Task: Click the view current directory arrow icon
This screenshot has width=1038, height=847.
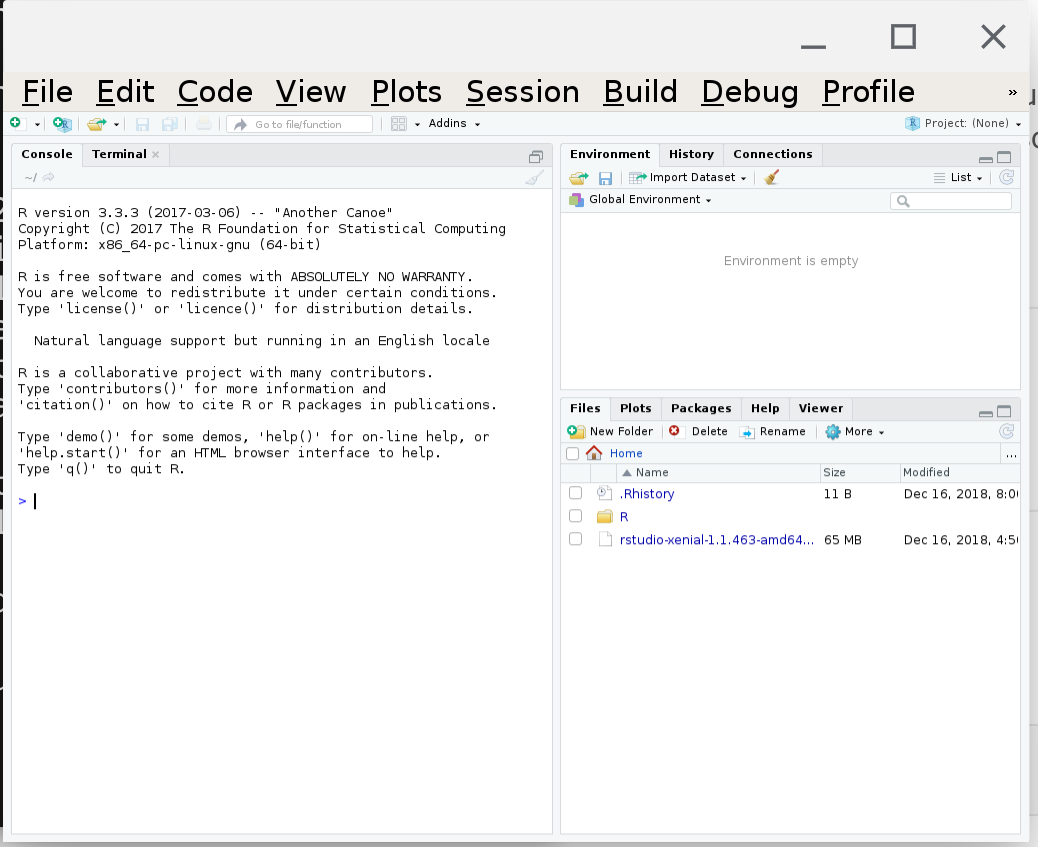Action: [48, 177]
